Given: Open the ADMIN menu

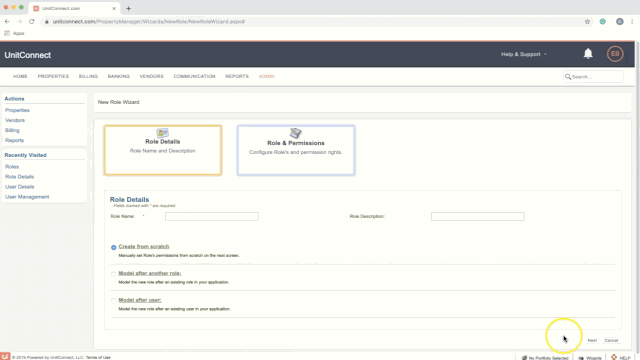Looking at the screenshot, I should click(266, 76).
